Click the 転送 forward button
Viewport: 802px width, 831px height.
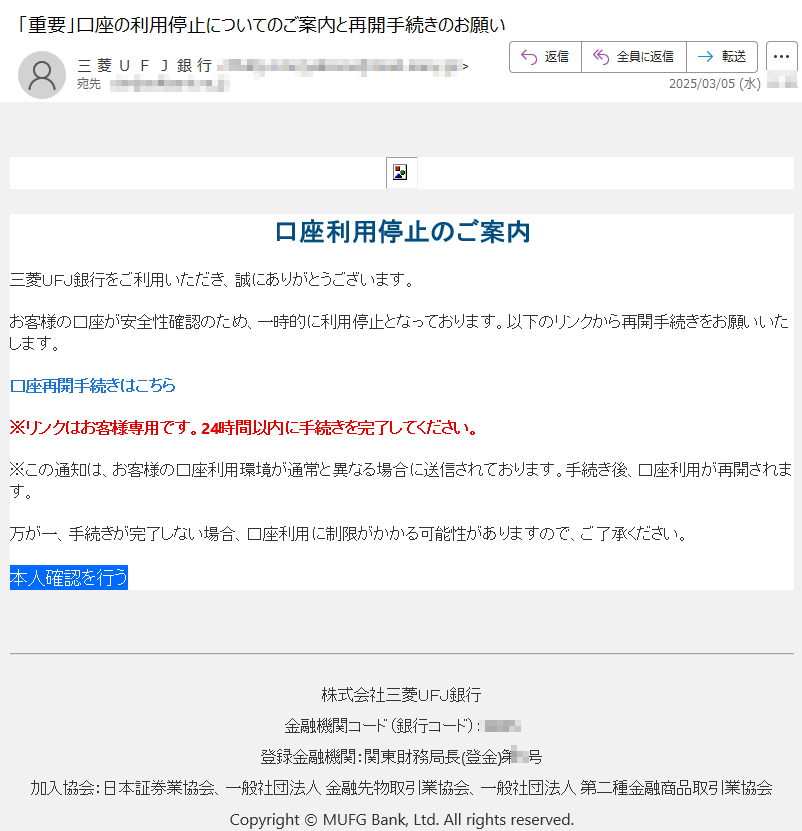[x=721, y=57]
